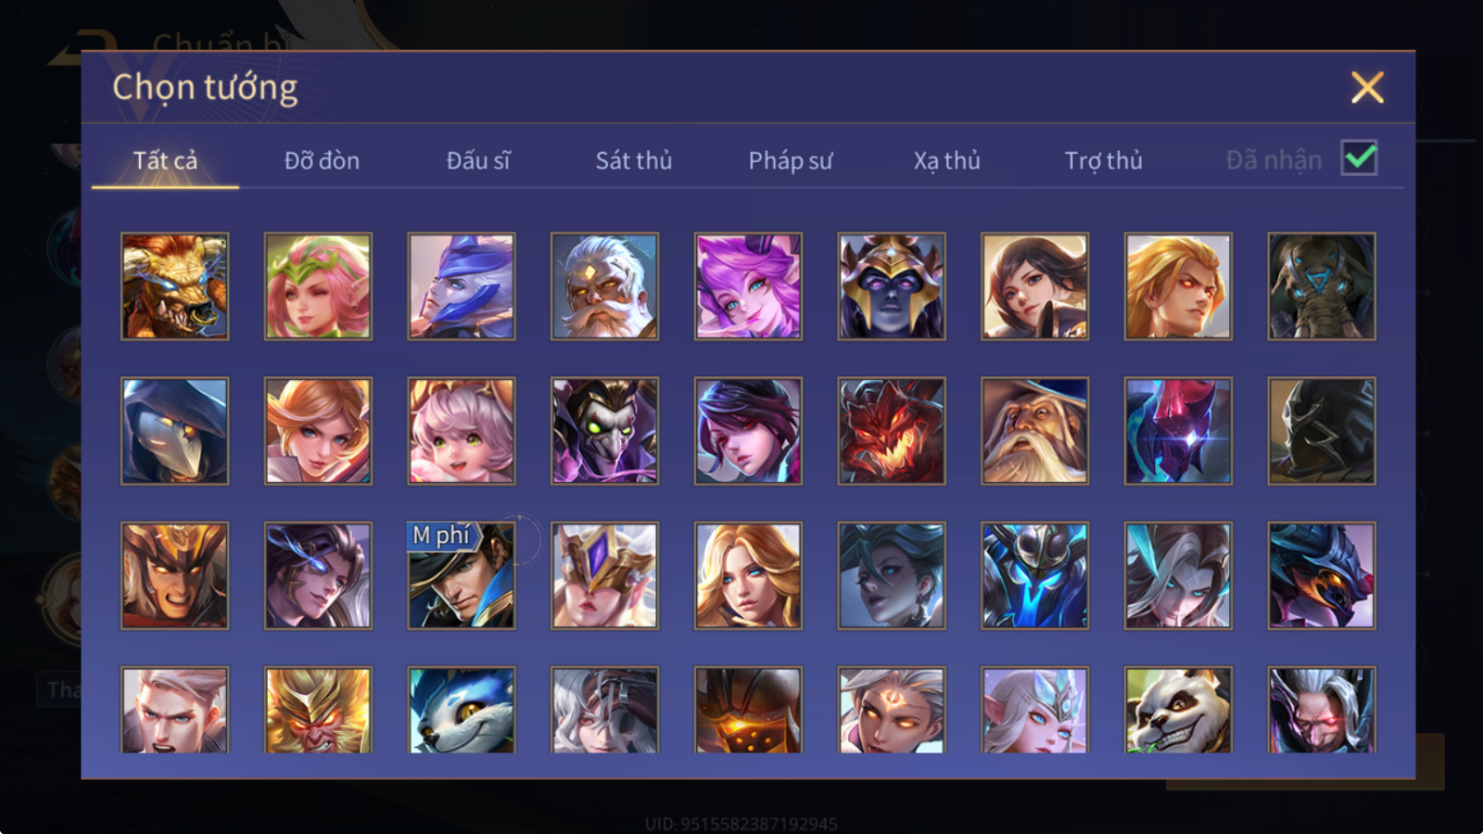Choose the golden monkey king hero portrait
1483x834 pixels.
click(x=318, y=710)
